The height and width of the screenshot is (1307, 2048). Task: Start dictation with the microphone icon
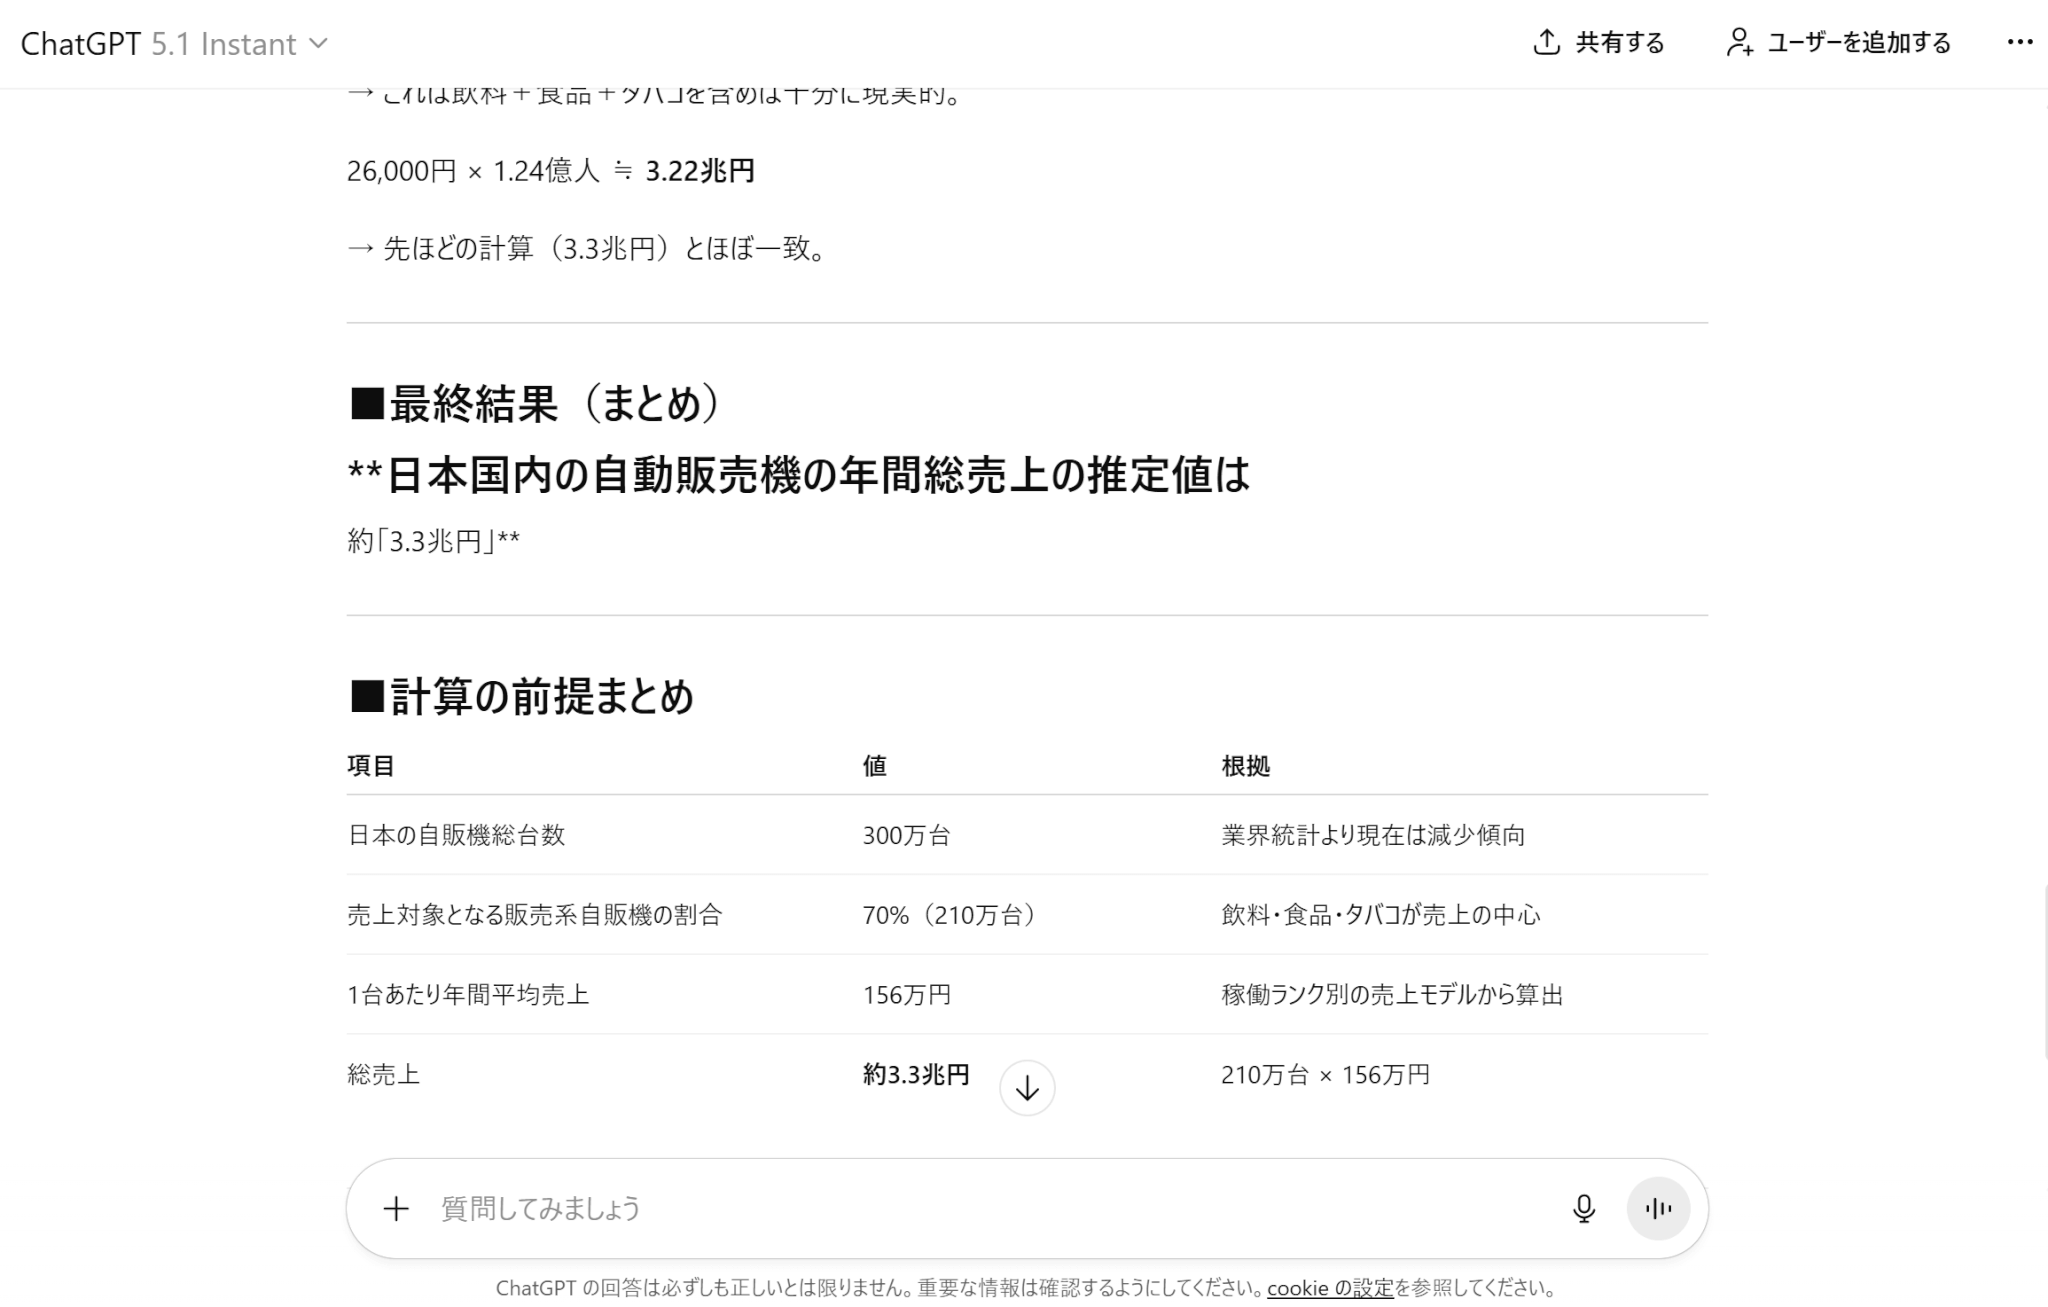click(x=1583, y=1208)
